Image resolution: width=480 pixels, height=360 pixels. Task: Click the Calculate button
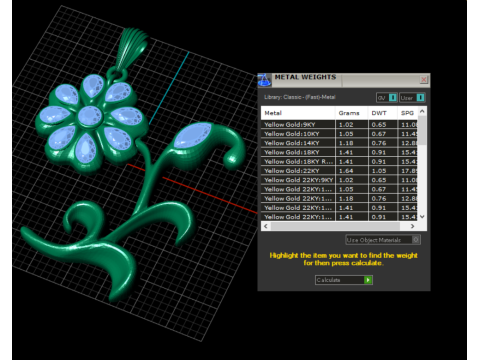(x=344, y=280)
